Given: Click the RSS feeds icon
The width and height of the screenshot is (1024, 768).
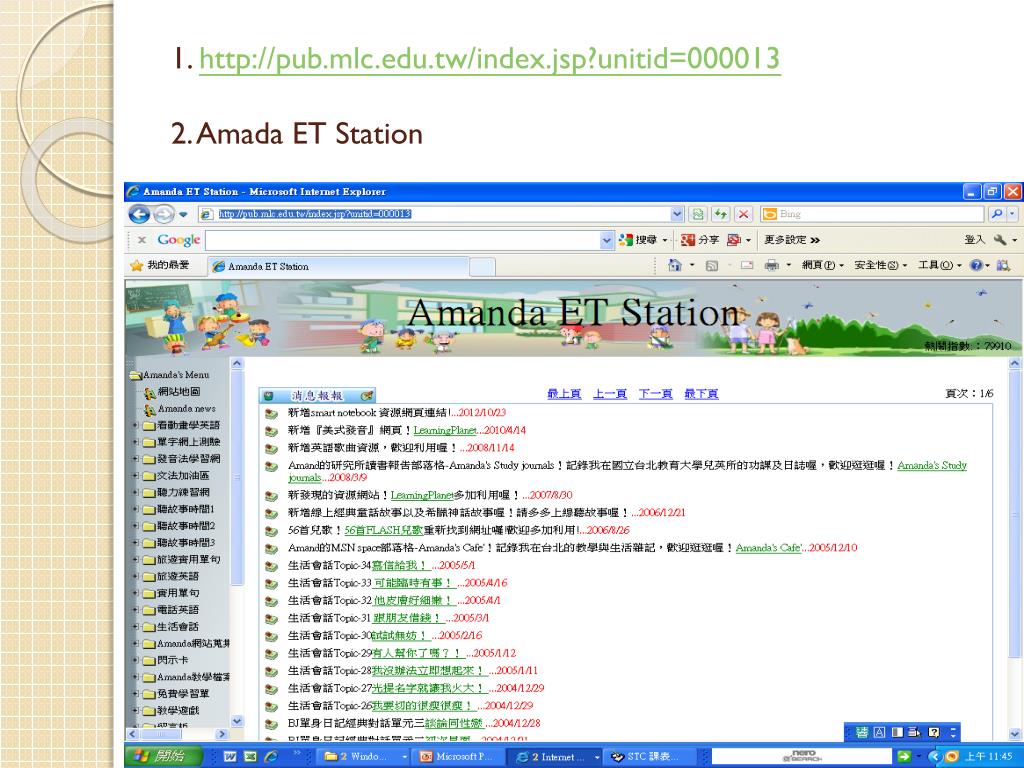Looking at the screenshot, I should point(712,265).
